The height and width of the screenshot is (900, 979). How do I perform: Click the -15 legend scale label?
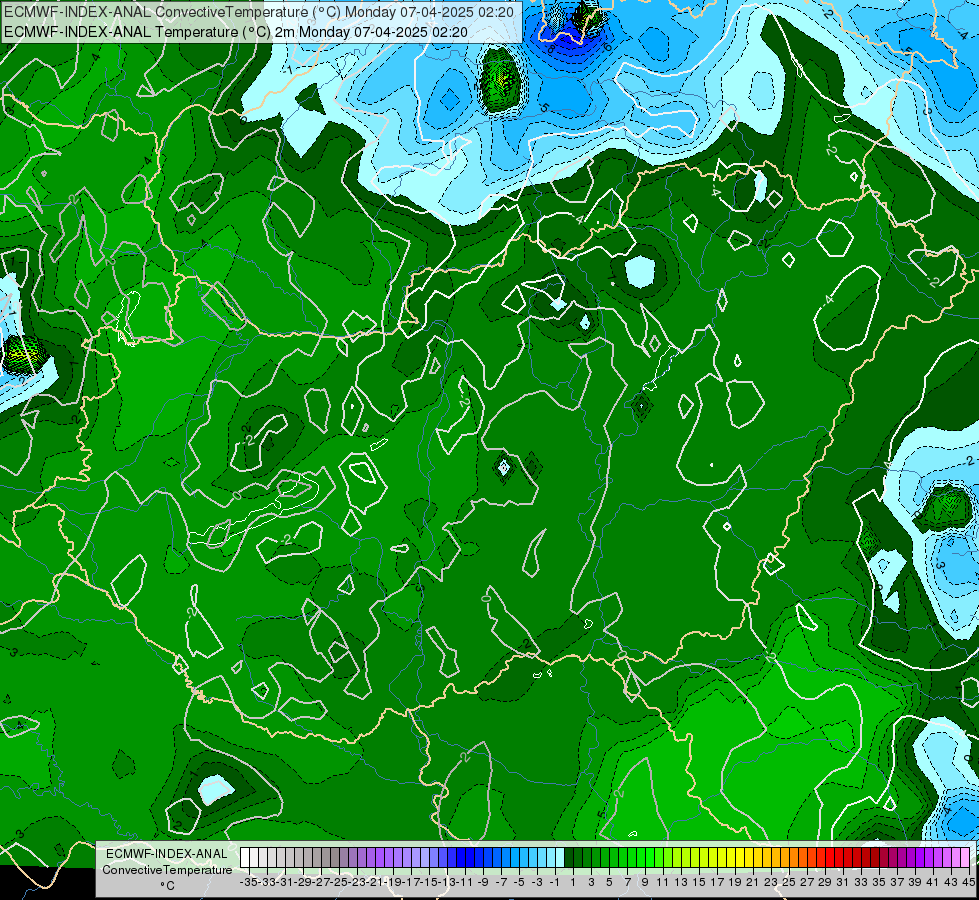[x=430, y=882]
